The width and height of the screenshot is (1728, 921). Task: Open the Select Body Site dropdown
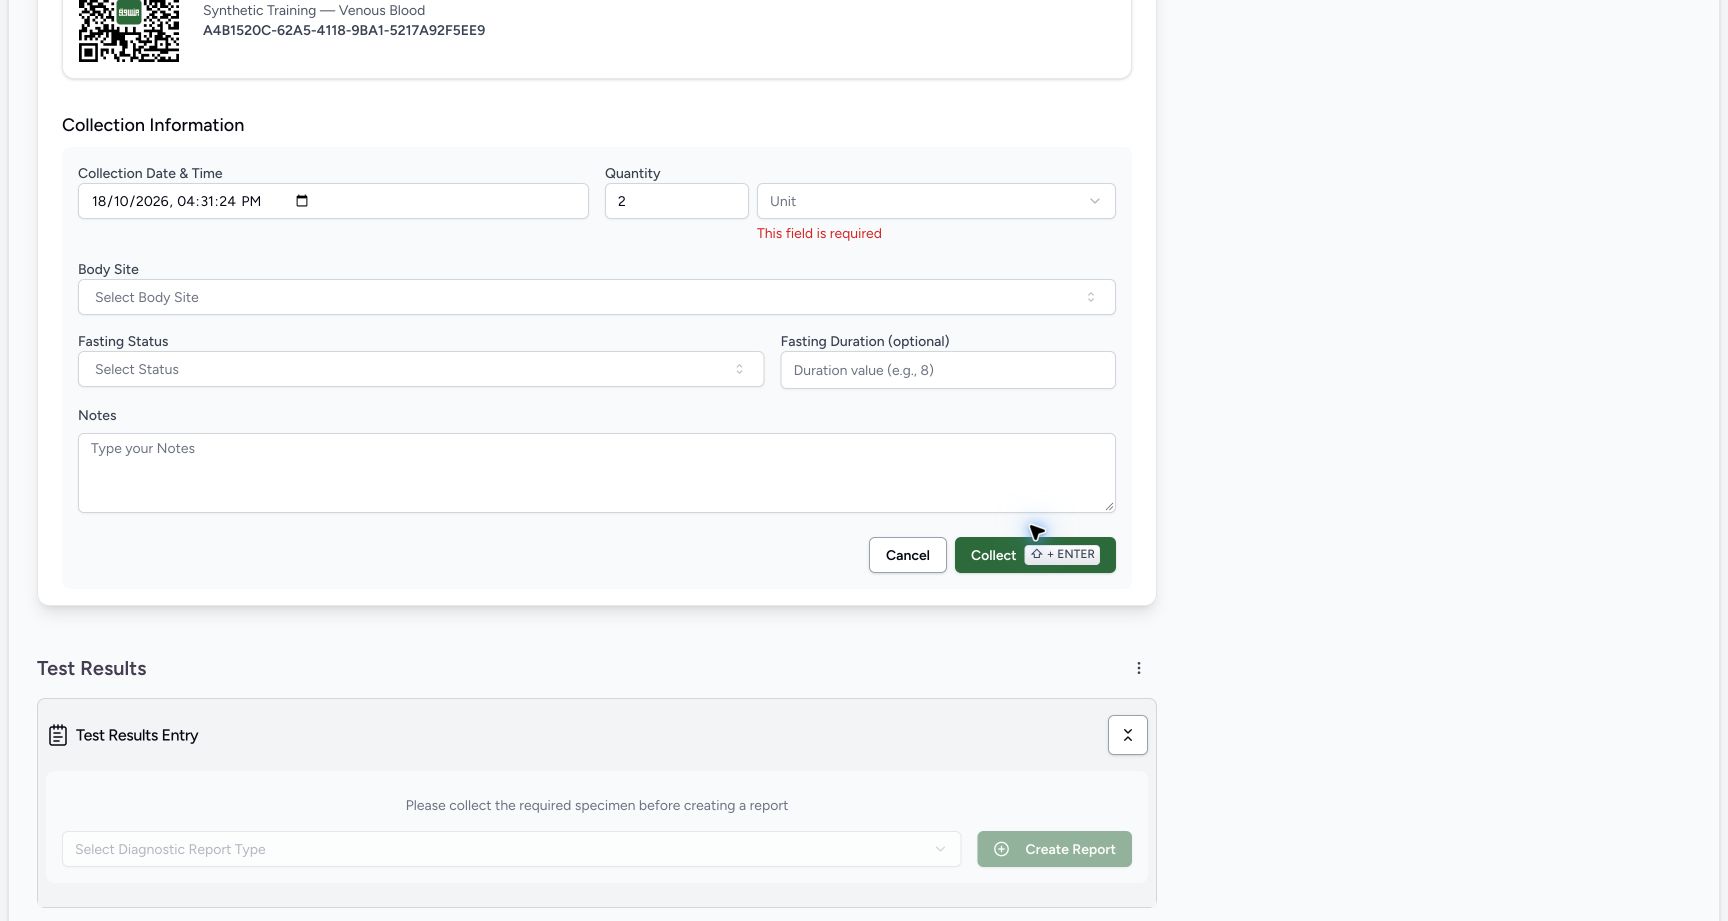click(x=596, y=297)
